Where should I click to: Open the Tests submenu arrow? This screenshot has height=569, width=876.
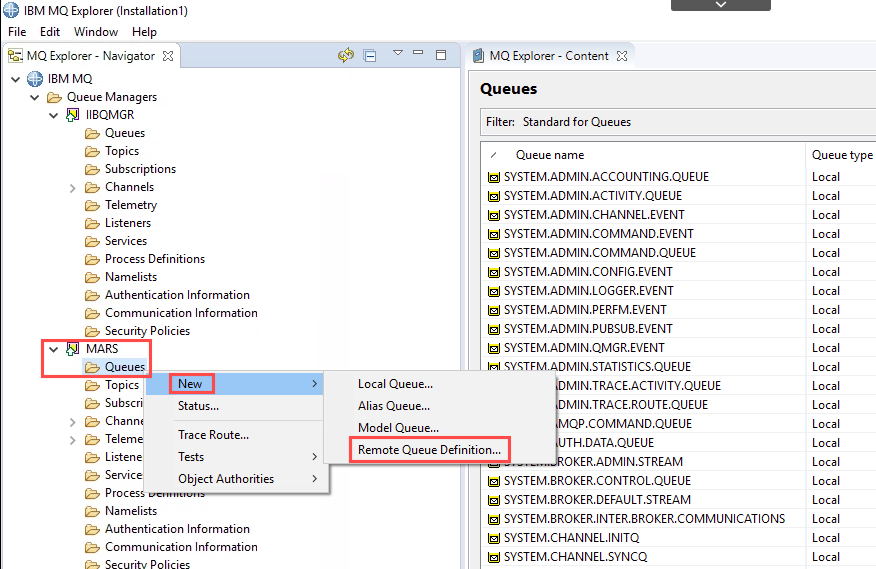pos(315,457)
